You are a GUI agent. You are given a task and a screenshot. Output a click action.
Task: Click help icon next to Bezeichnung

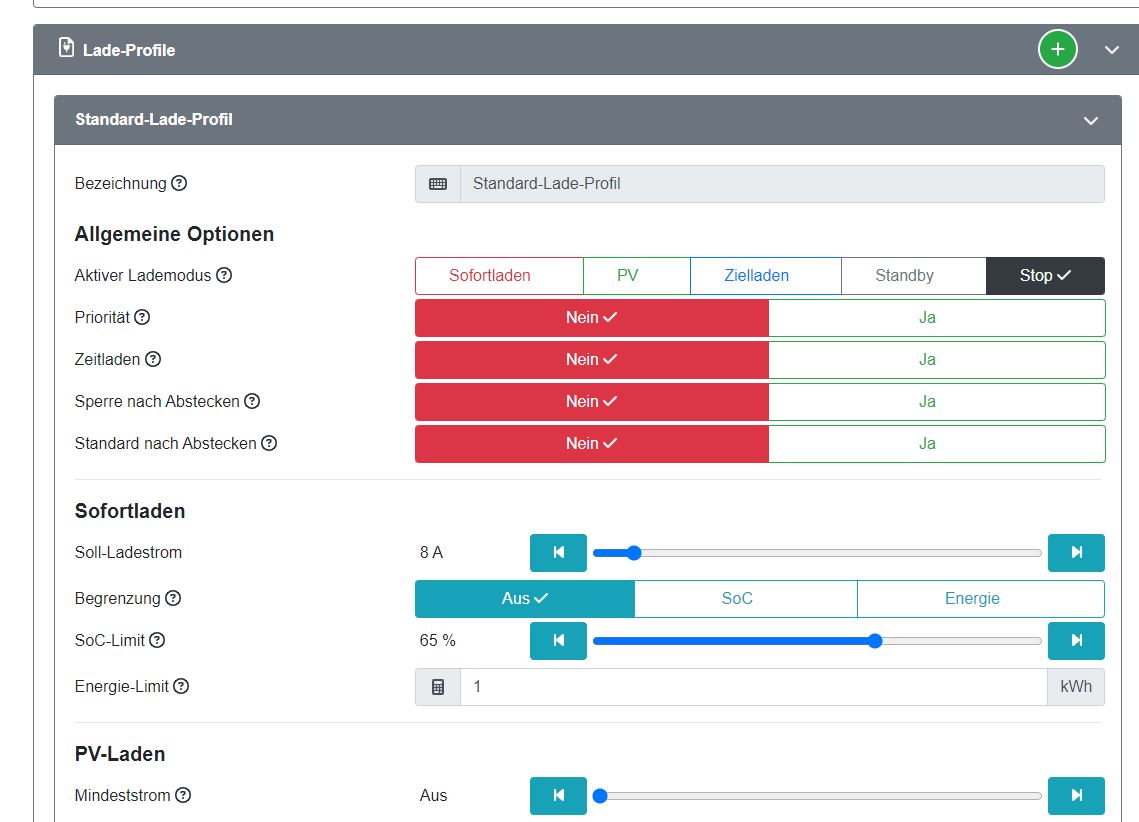(x=179, y=183)
